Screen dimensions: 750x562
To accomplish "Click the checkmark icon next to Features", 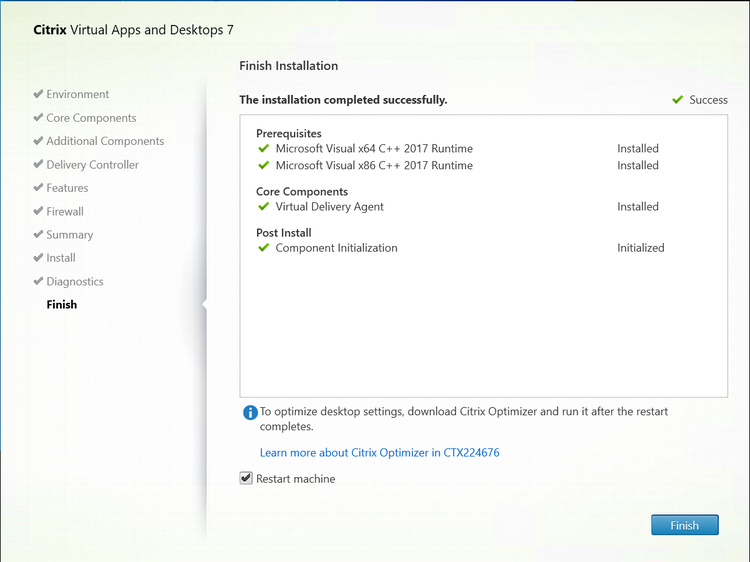I will tap(38, 187).
